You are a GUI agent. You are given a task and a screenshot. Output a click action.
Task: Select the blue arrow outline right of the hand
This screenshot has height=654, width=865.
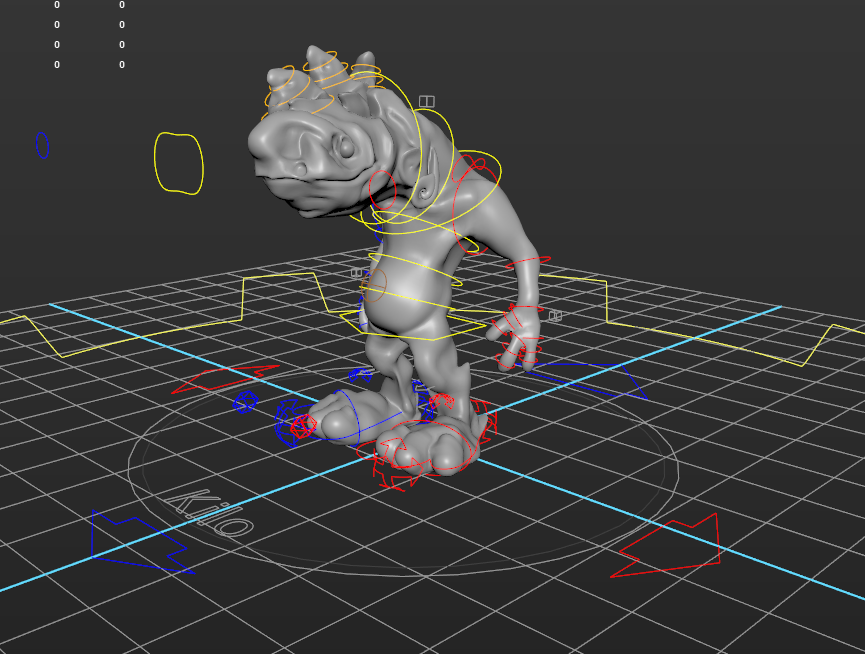(586, 379)
